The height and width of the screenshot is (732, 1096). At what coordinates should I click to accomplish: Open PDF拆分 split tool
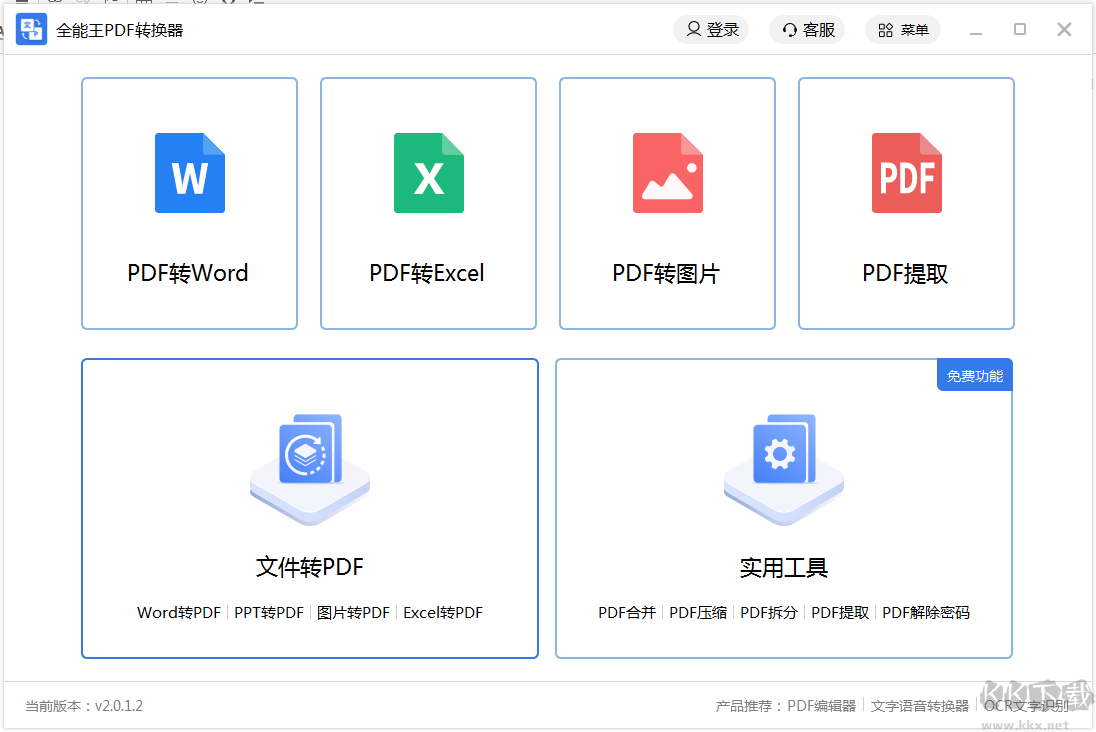click(769, 613)
